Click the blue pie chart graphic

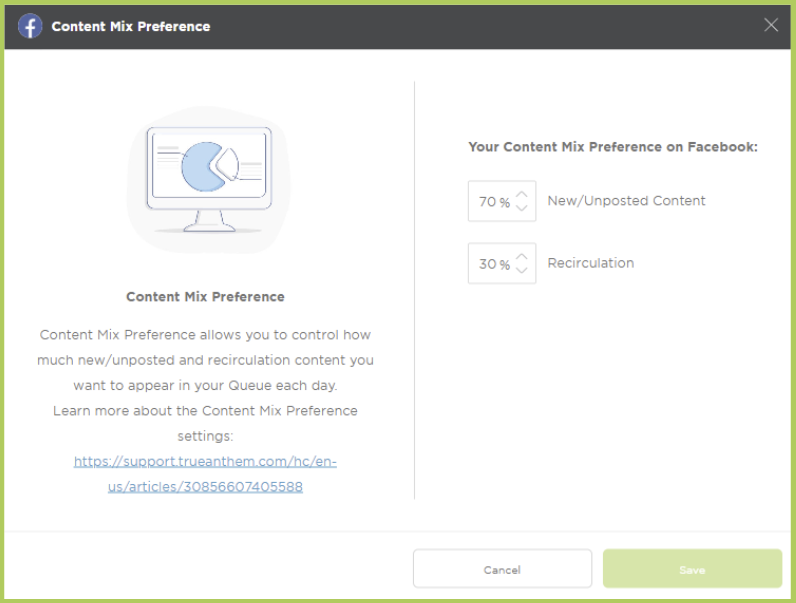pyautogui.click(x=204, y=166)
